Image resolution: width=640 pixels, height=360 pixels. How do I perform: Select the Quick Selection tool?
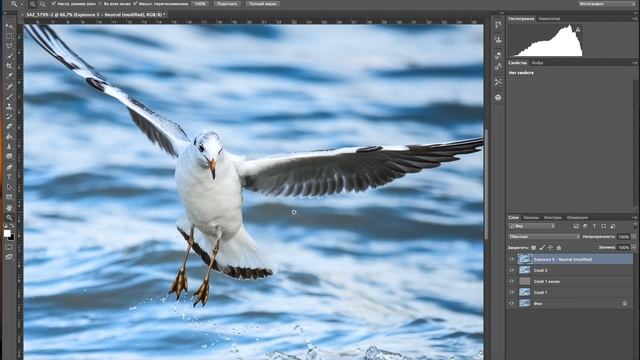point(9,56)
